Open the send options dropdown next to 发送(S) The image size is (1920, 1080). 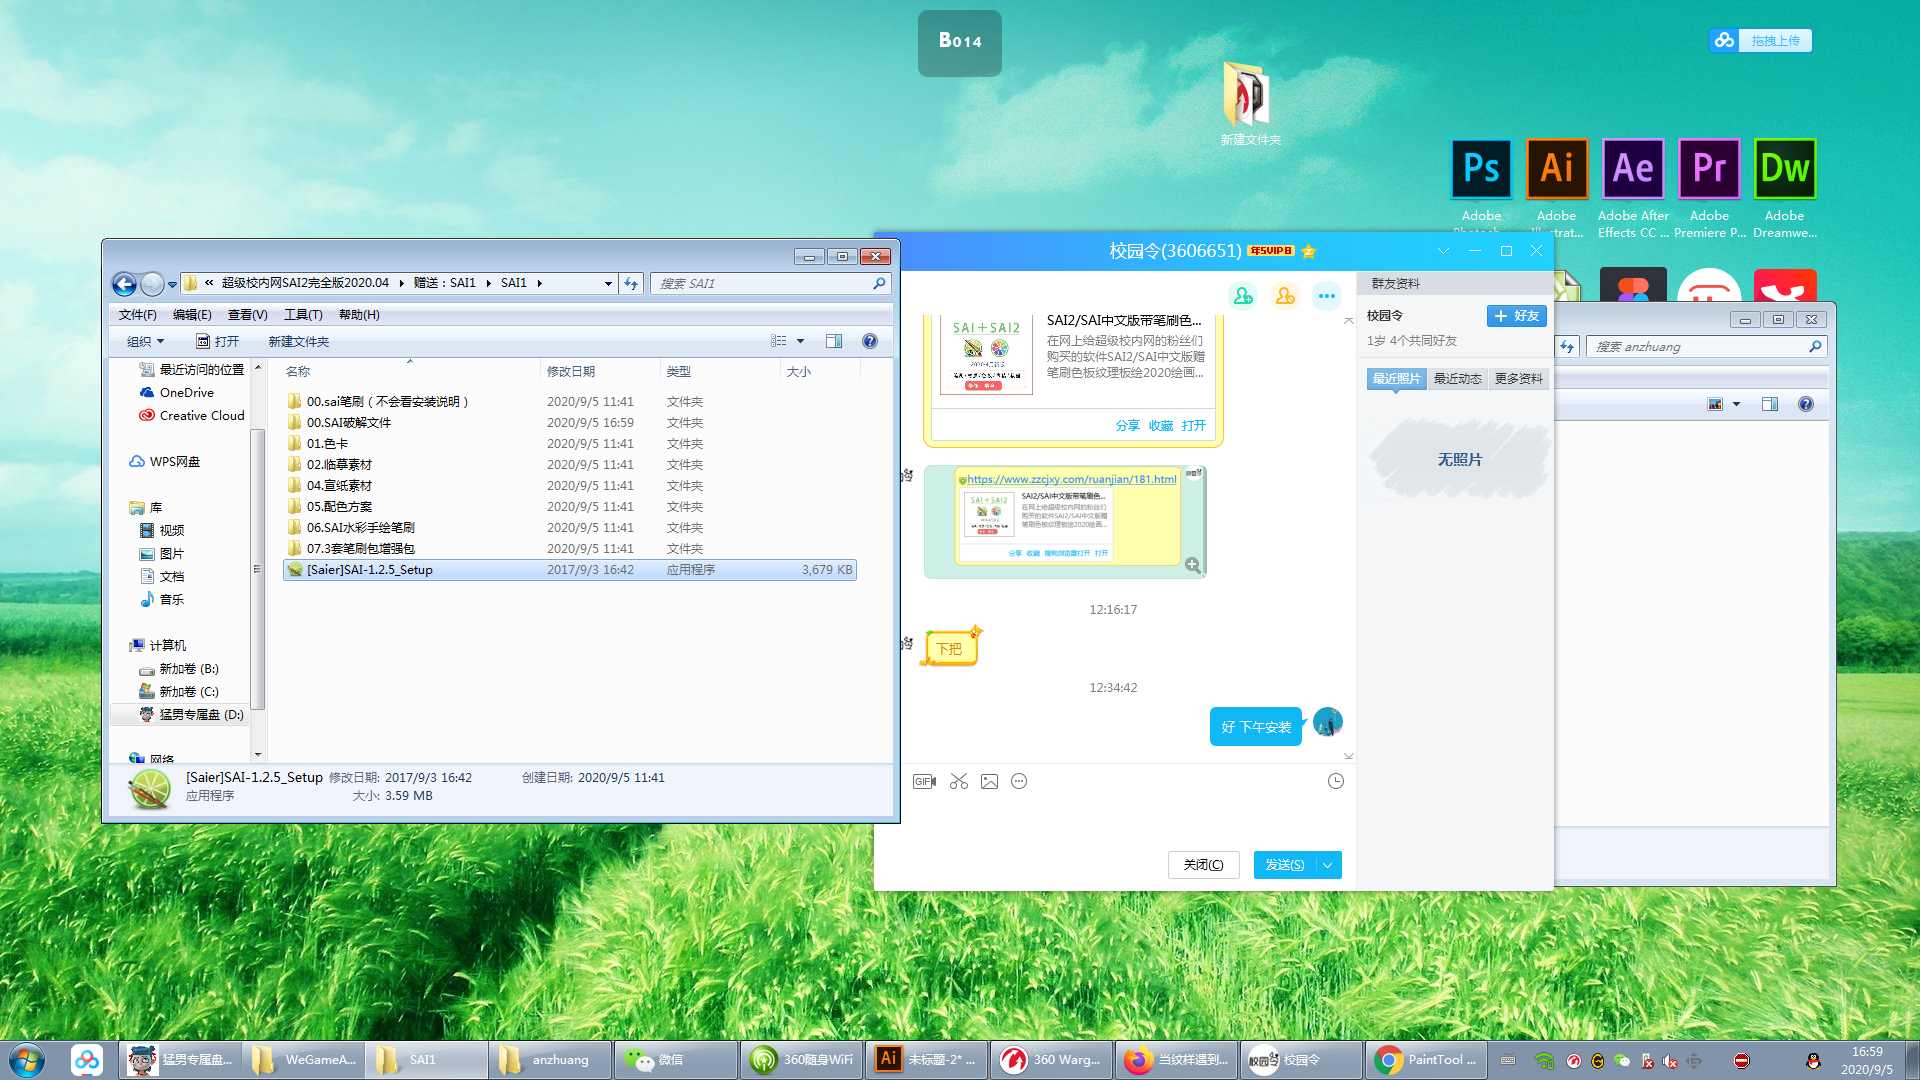(1328, 865)
